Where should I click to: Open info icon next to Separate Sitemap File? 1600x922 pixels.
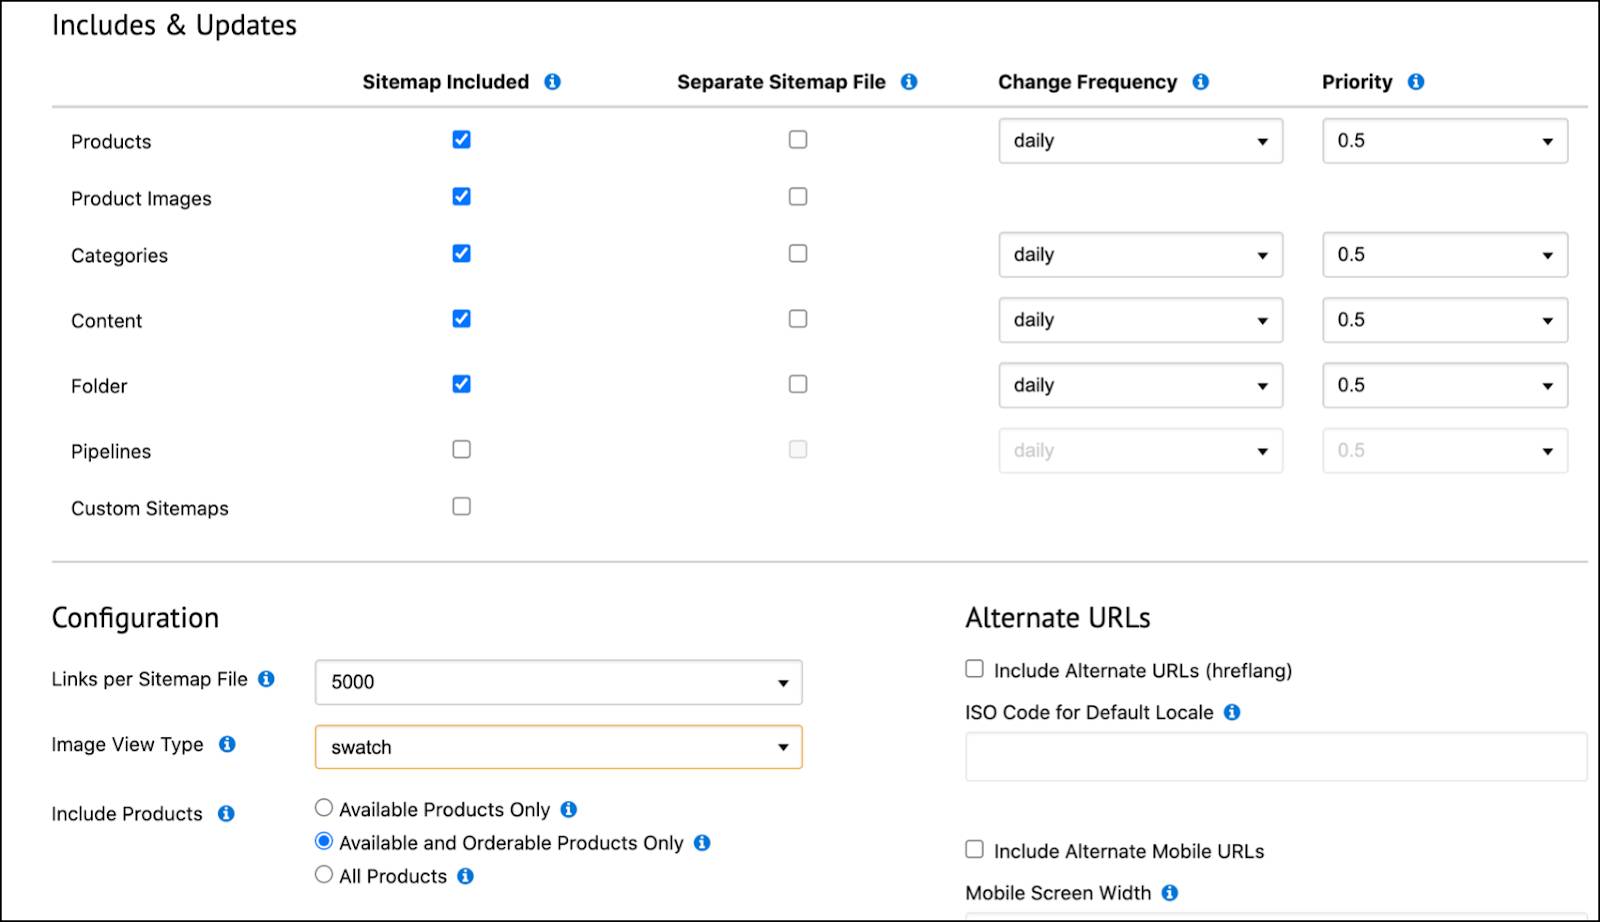click(x=909, y=82)
